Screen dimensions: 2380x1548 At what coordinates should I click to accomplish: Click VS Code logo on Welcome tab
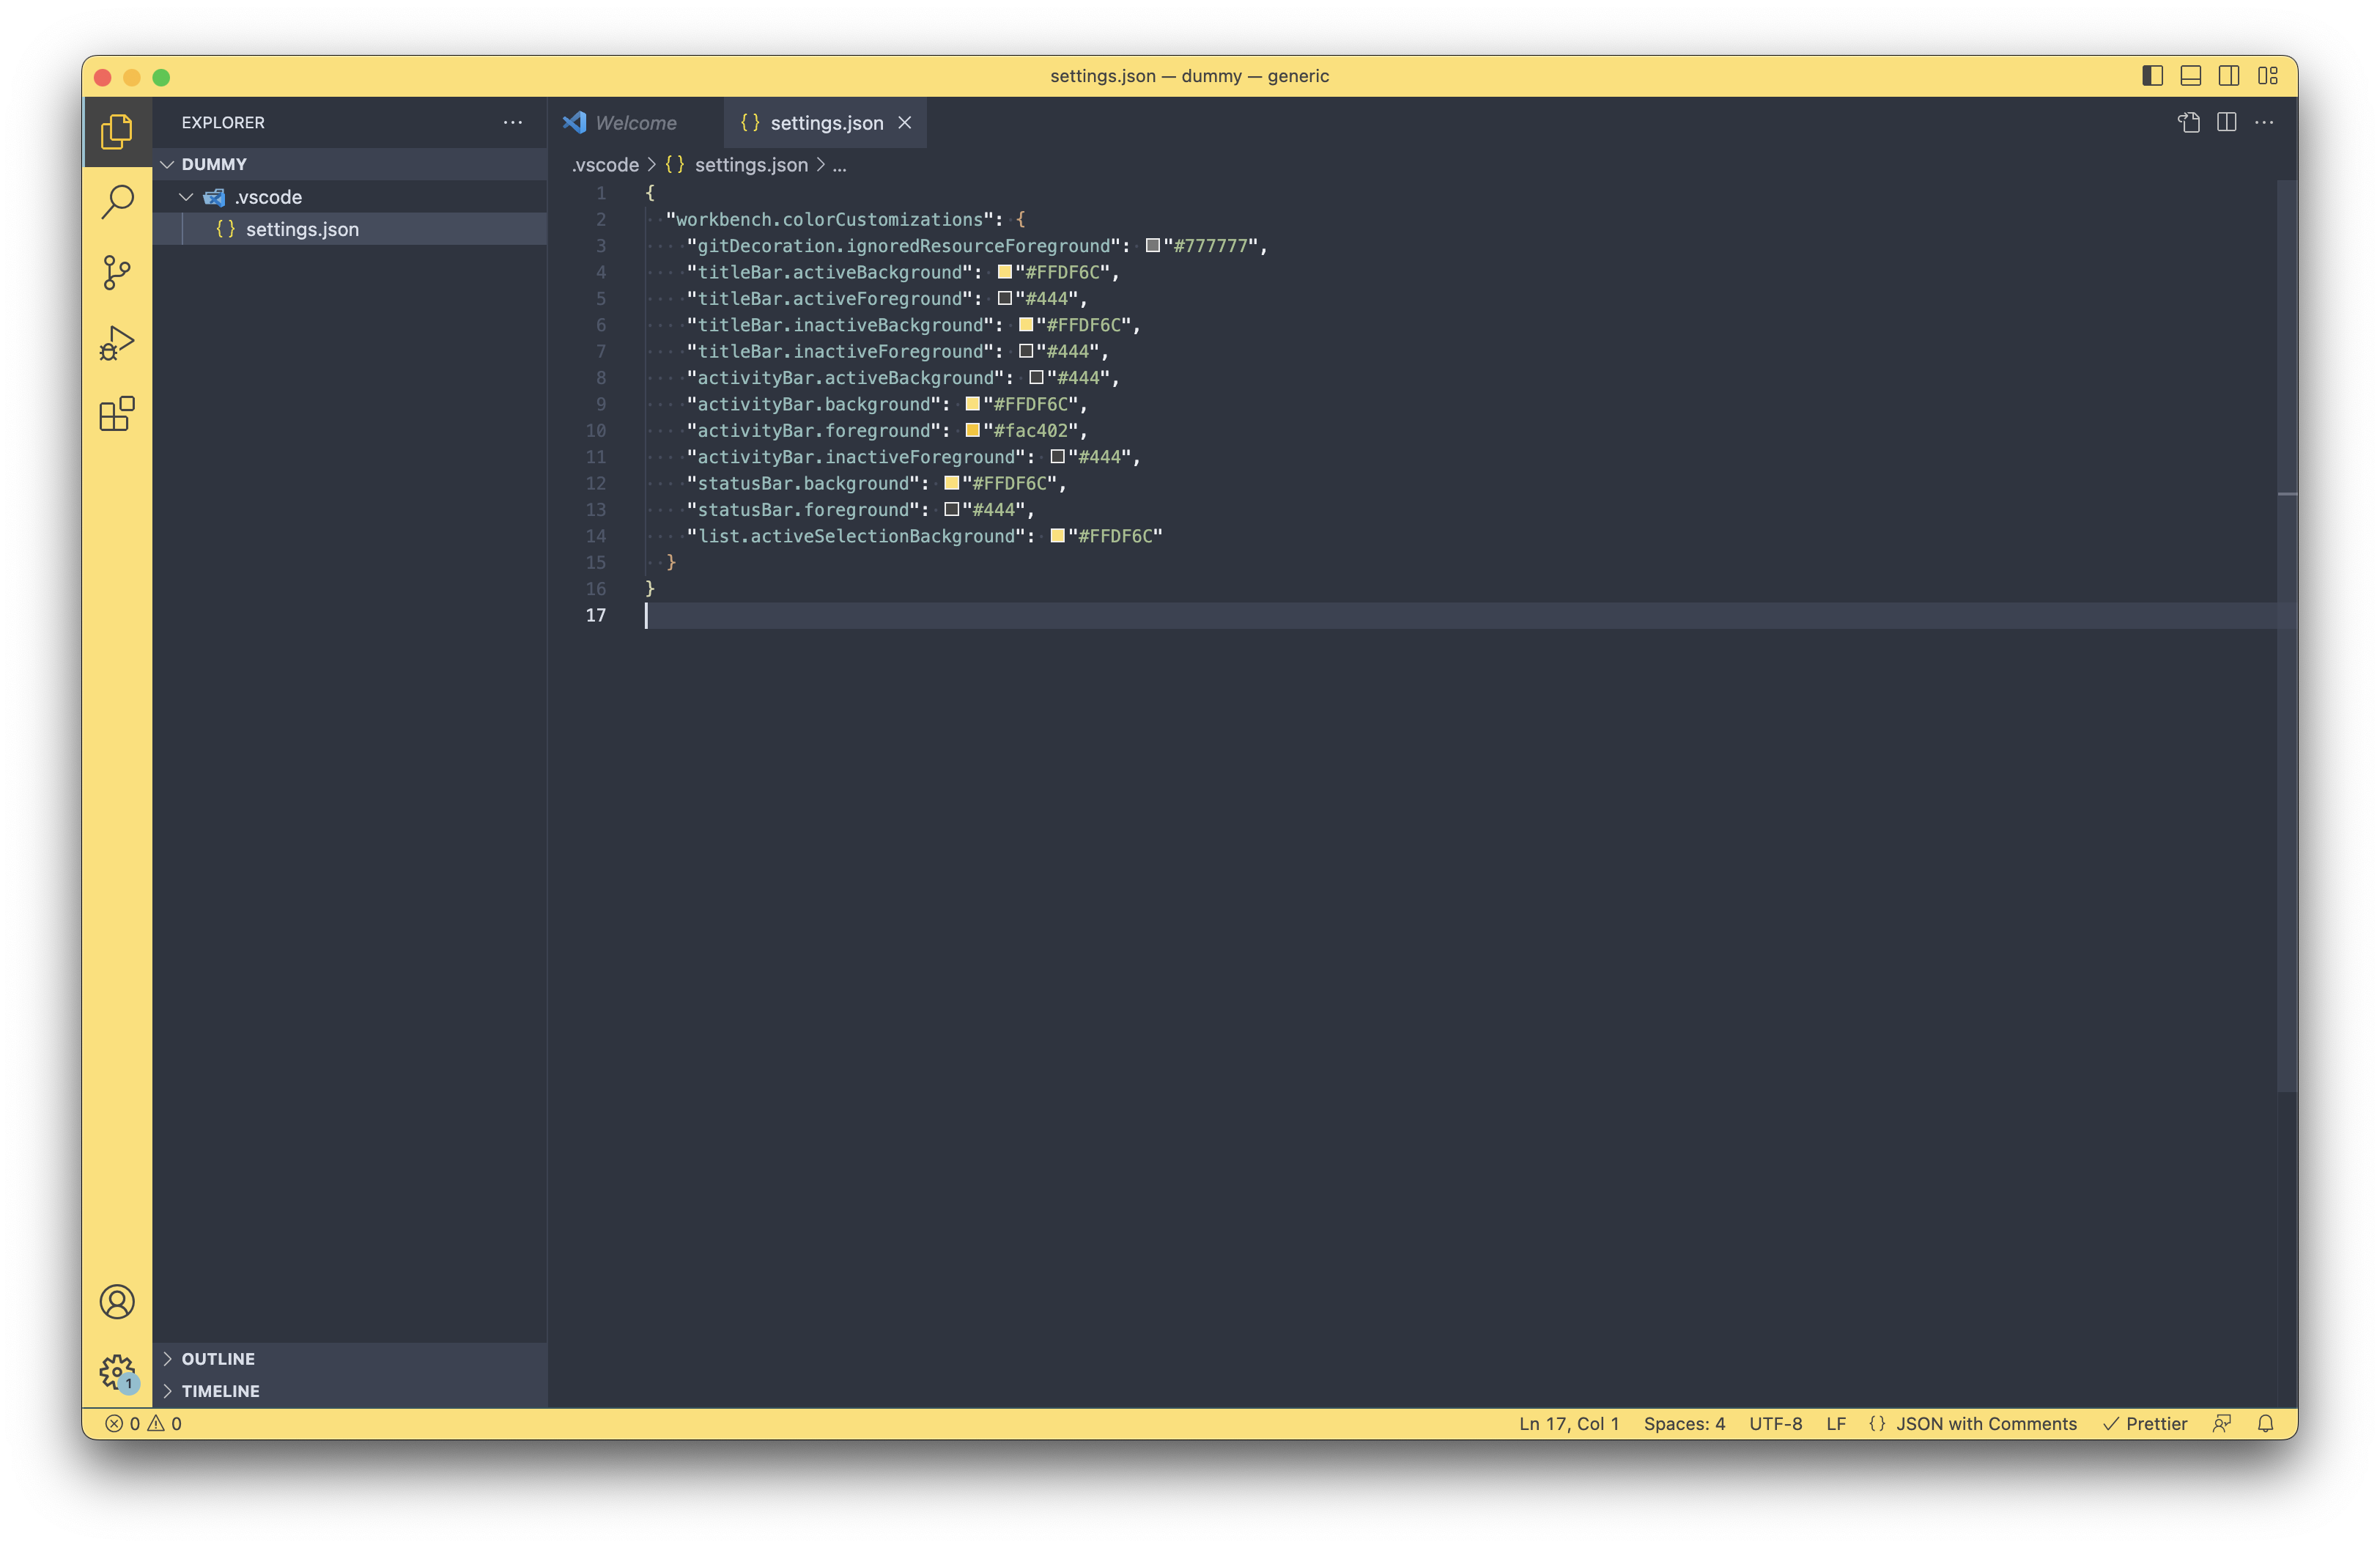pos(574,122)
